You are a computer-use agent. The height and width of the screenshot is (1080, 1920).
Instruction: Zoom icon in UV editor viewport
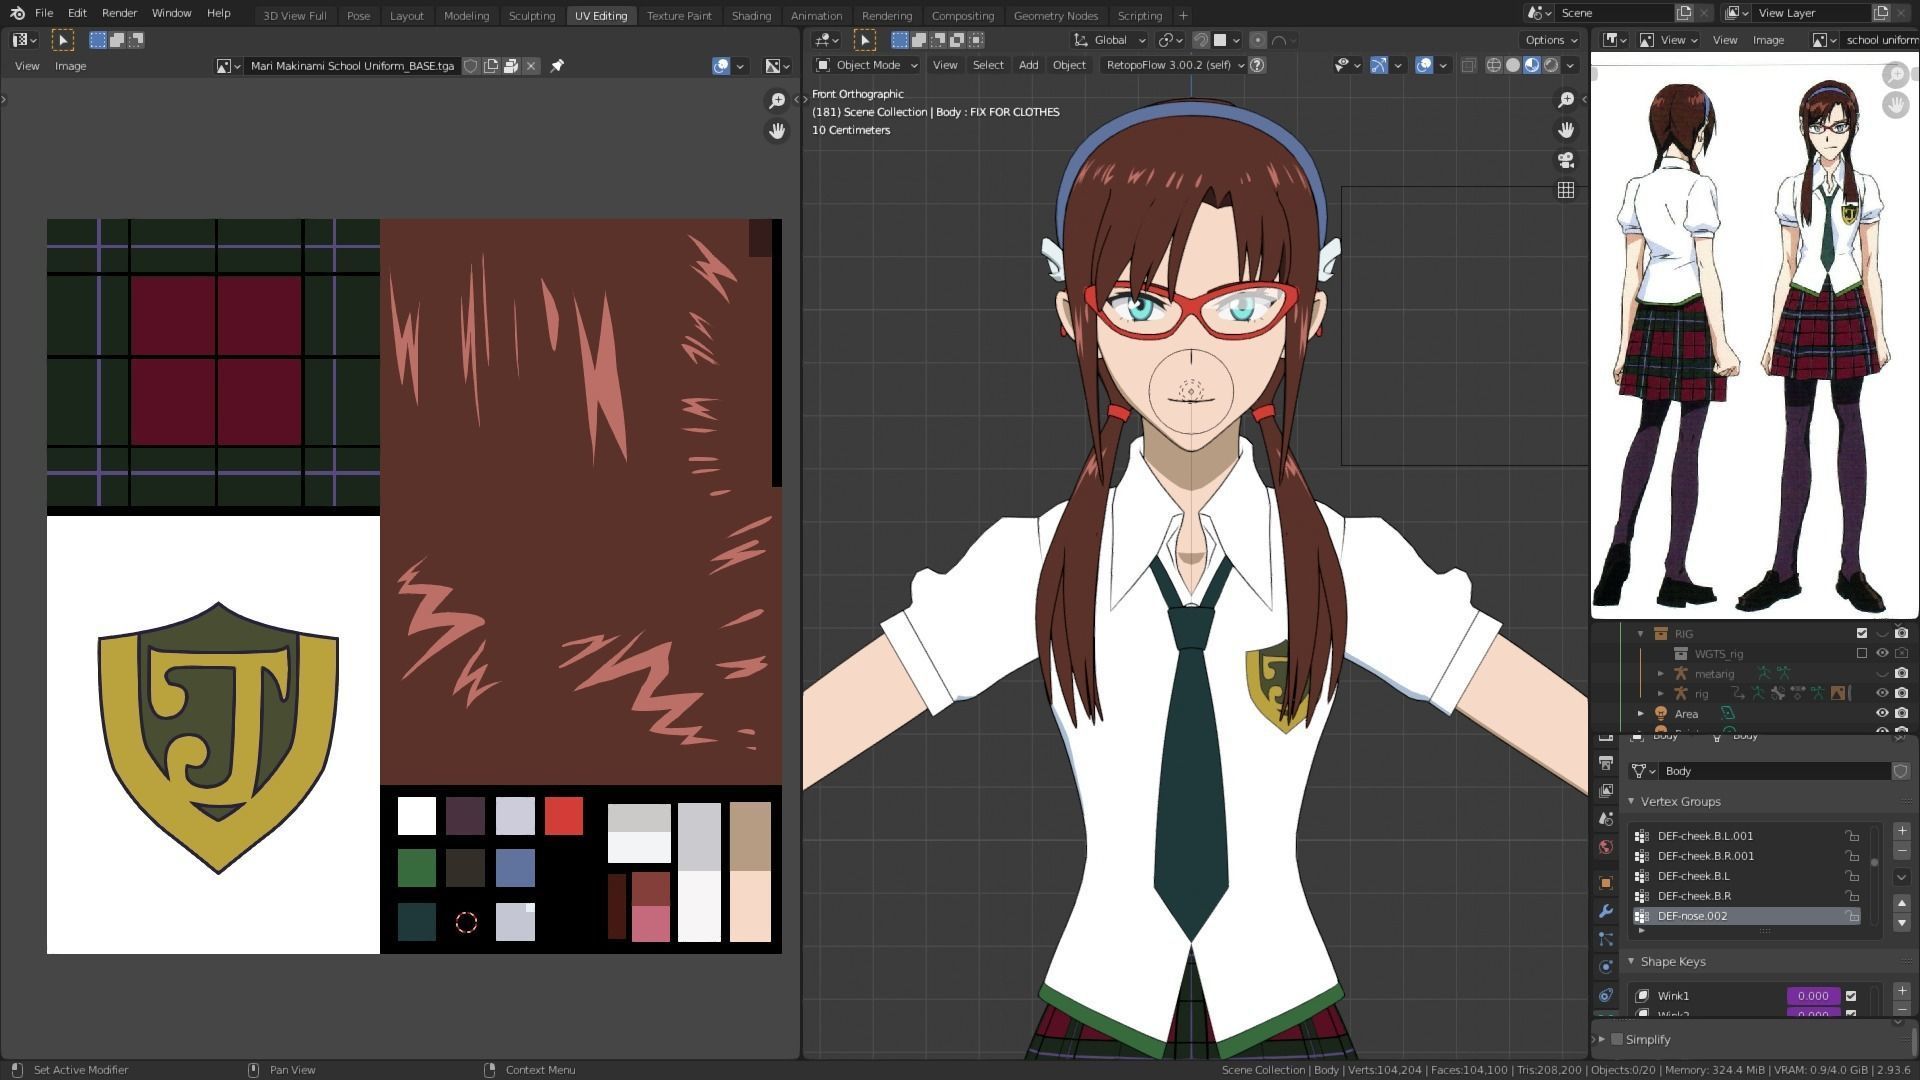coord(776,100)
